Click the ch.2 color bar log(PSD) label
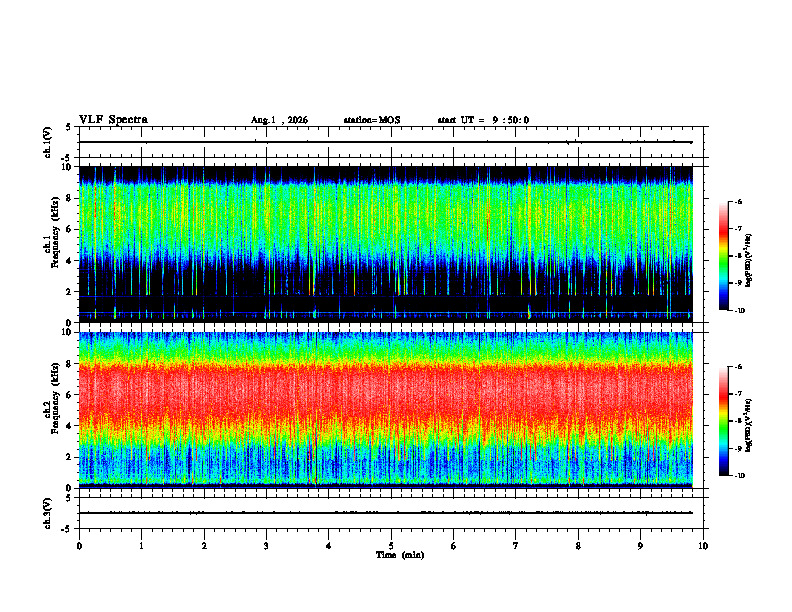This screenshot has width=792, height=612. point(749,426)
